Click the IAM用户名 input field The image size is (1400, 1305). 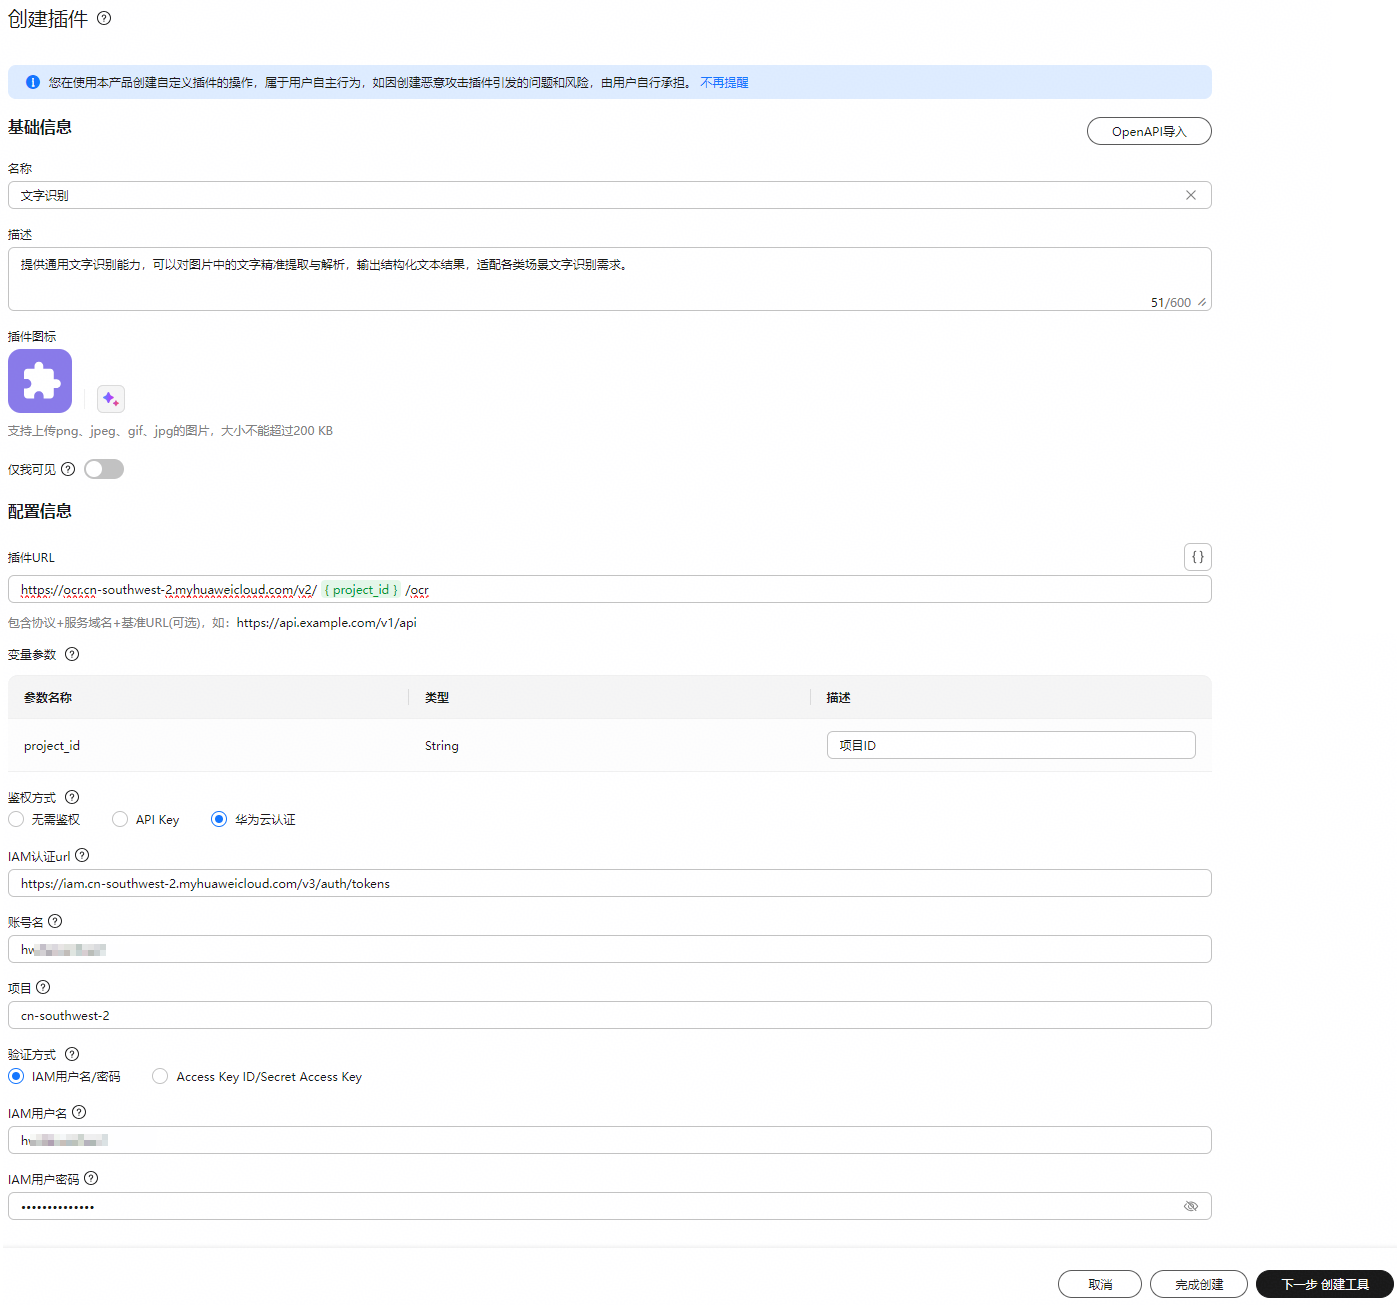(x=610, y=1140)
